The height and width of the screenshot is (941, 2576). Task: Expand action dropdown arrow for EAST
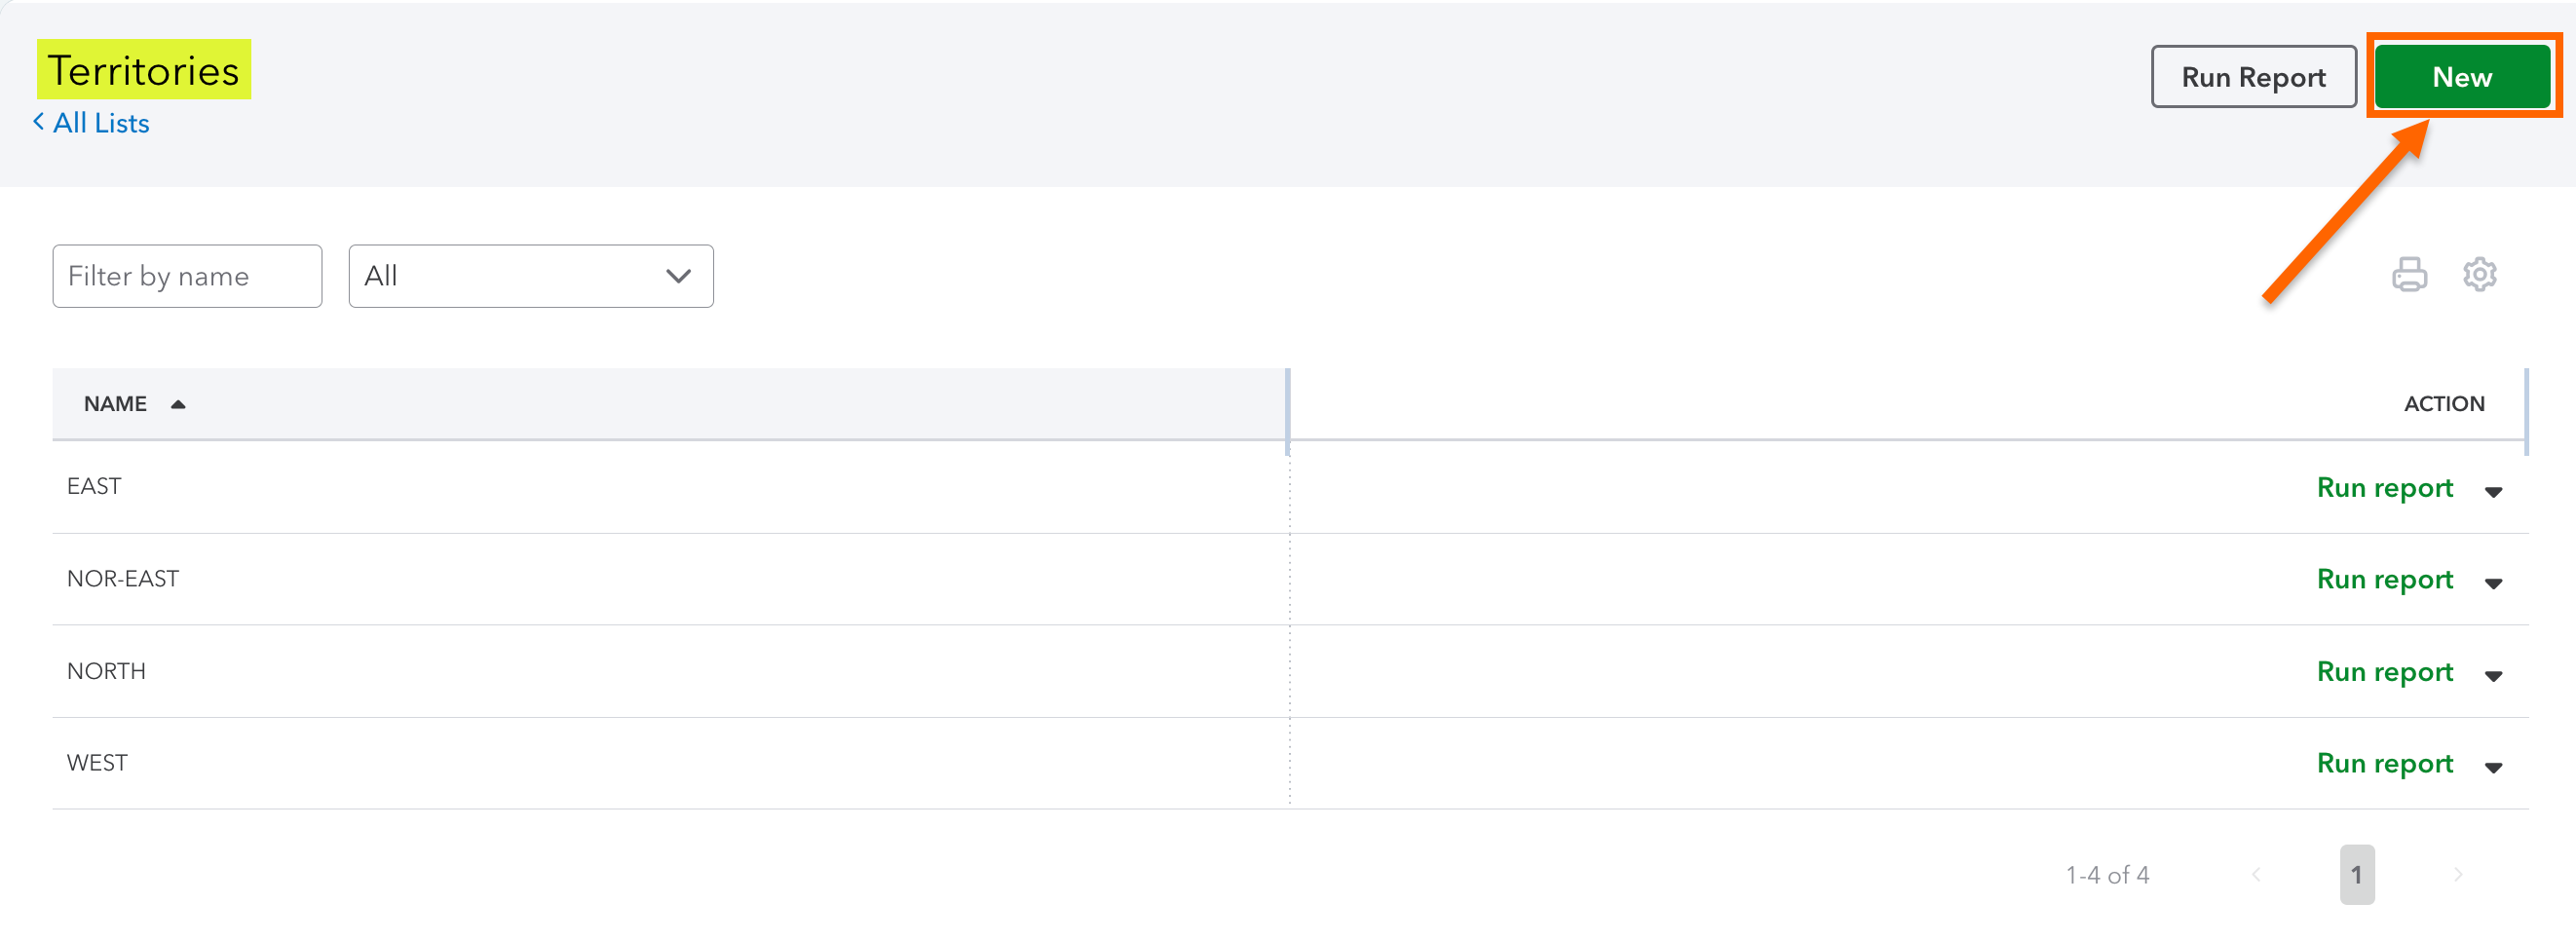[x=2493, y=491]
